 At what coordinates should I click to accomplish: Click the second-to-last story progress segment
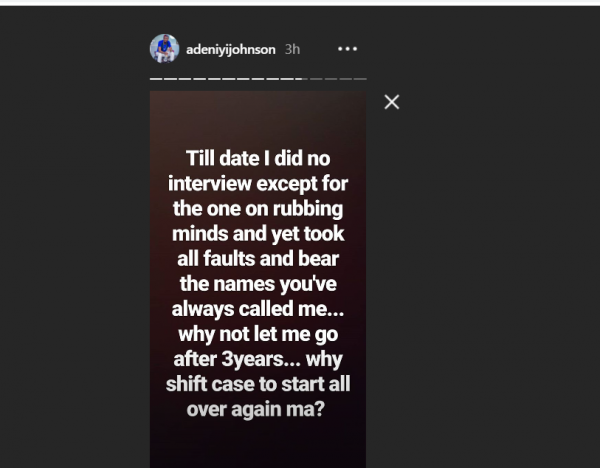pyautogui.click(x=346, y=78)
